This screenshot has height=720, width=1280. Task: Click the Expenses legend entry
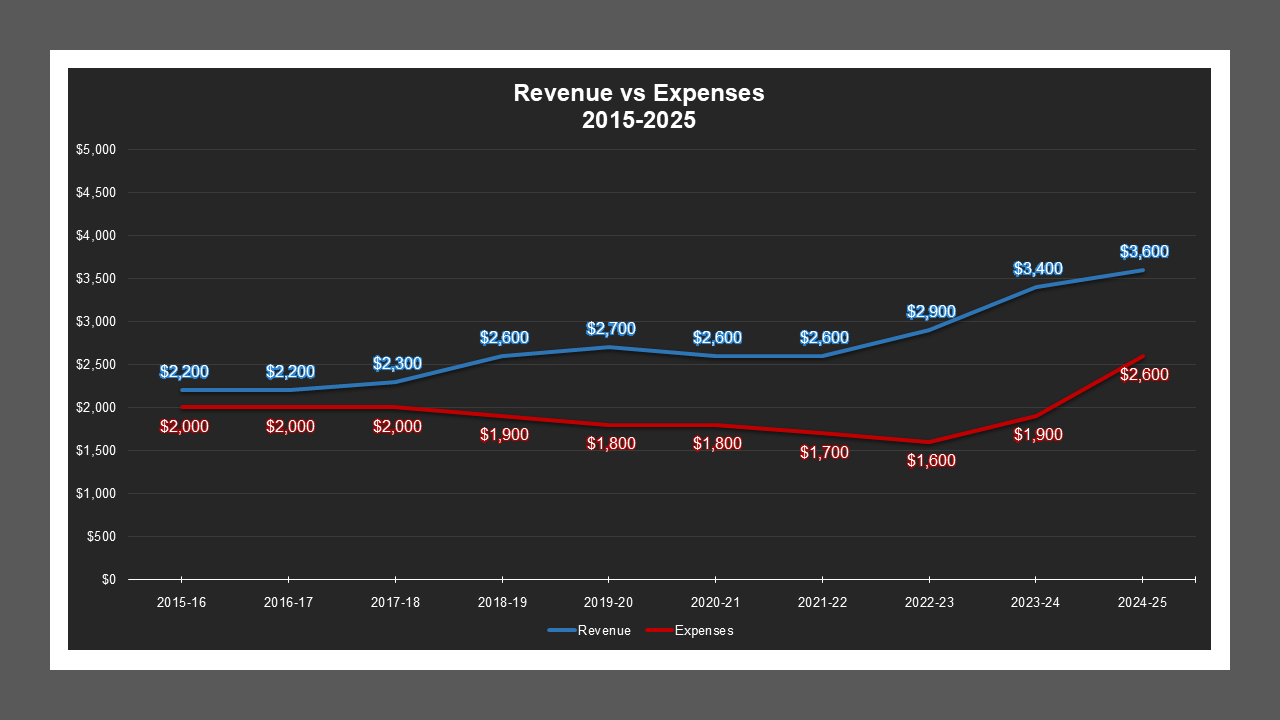[705, 630]
